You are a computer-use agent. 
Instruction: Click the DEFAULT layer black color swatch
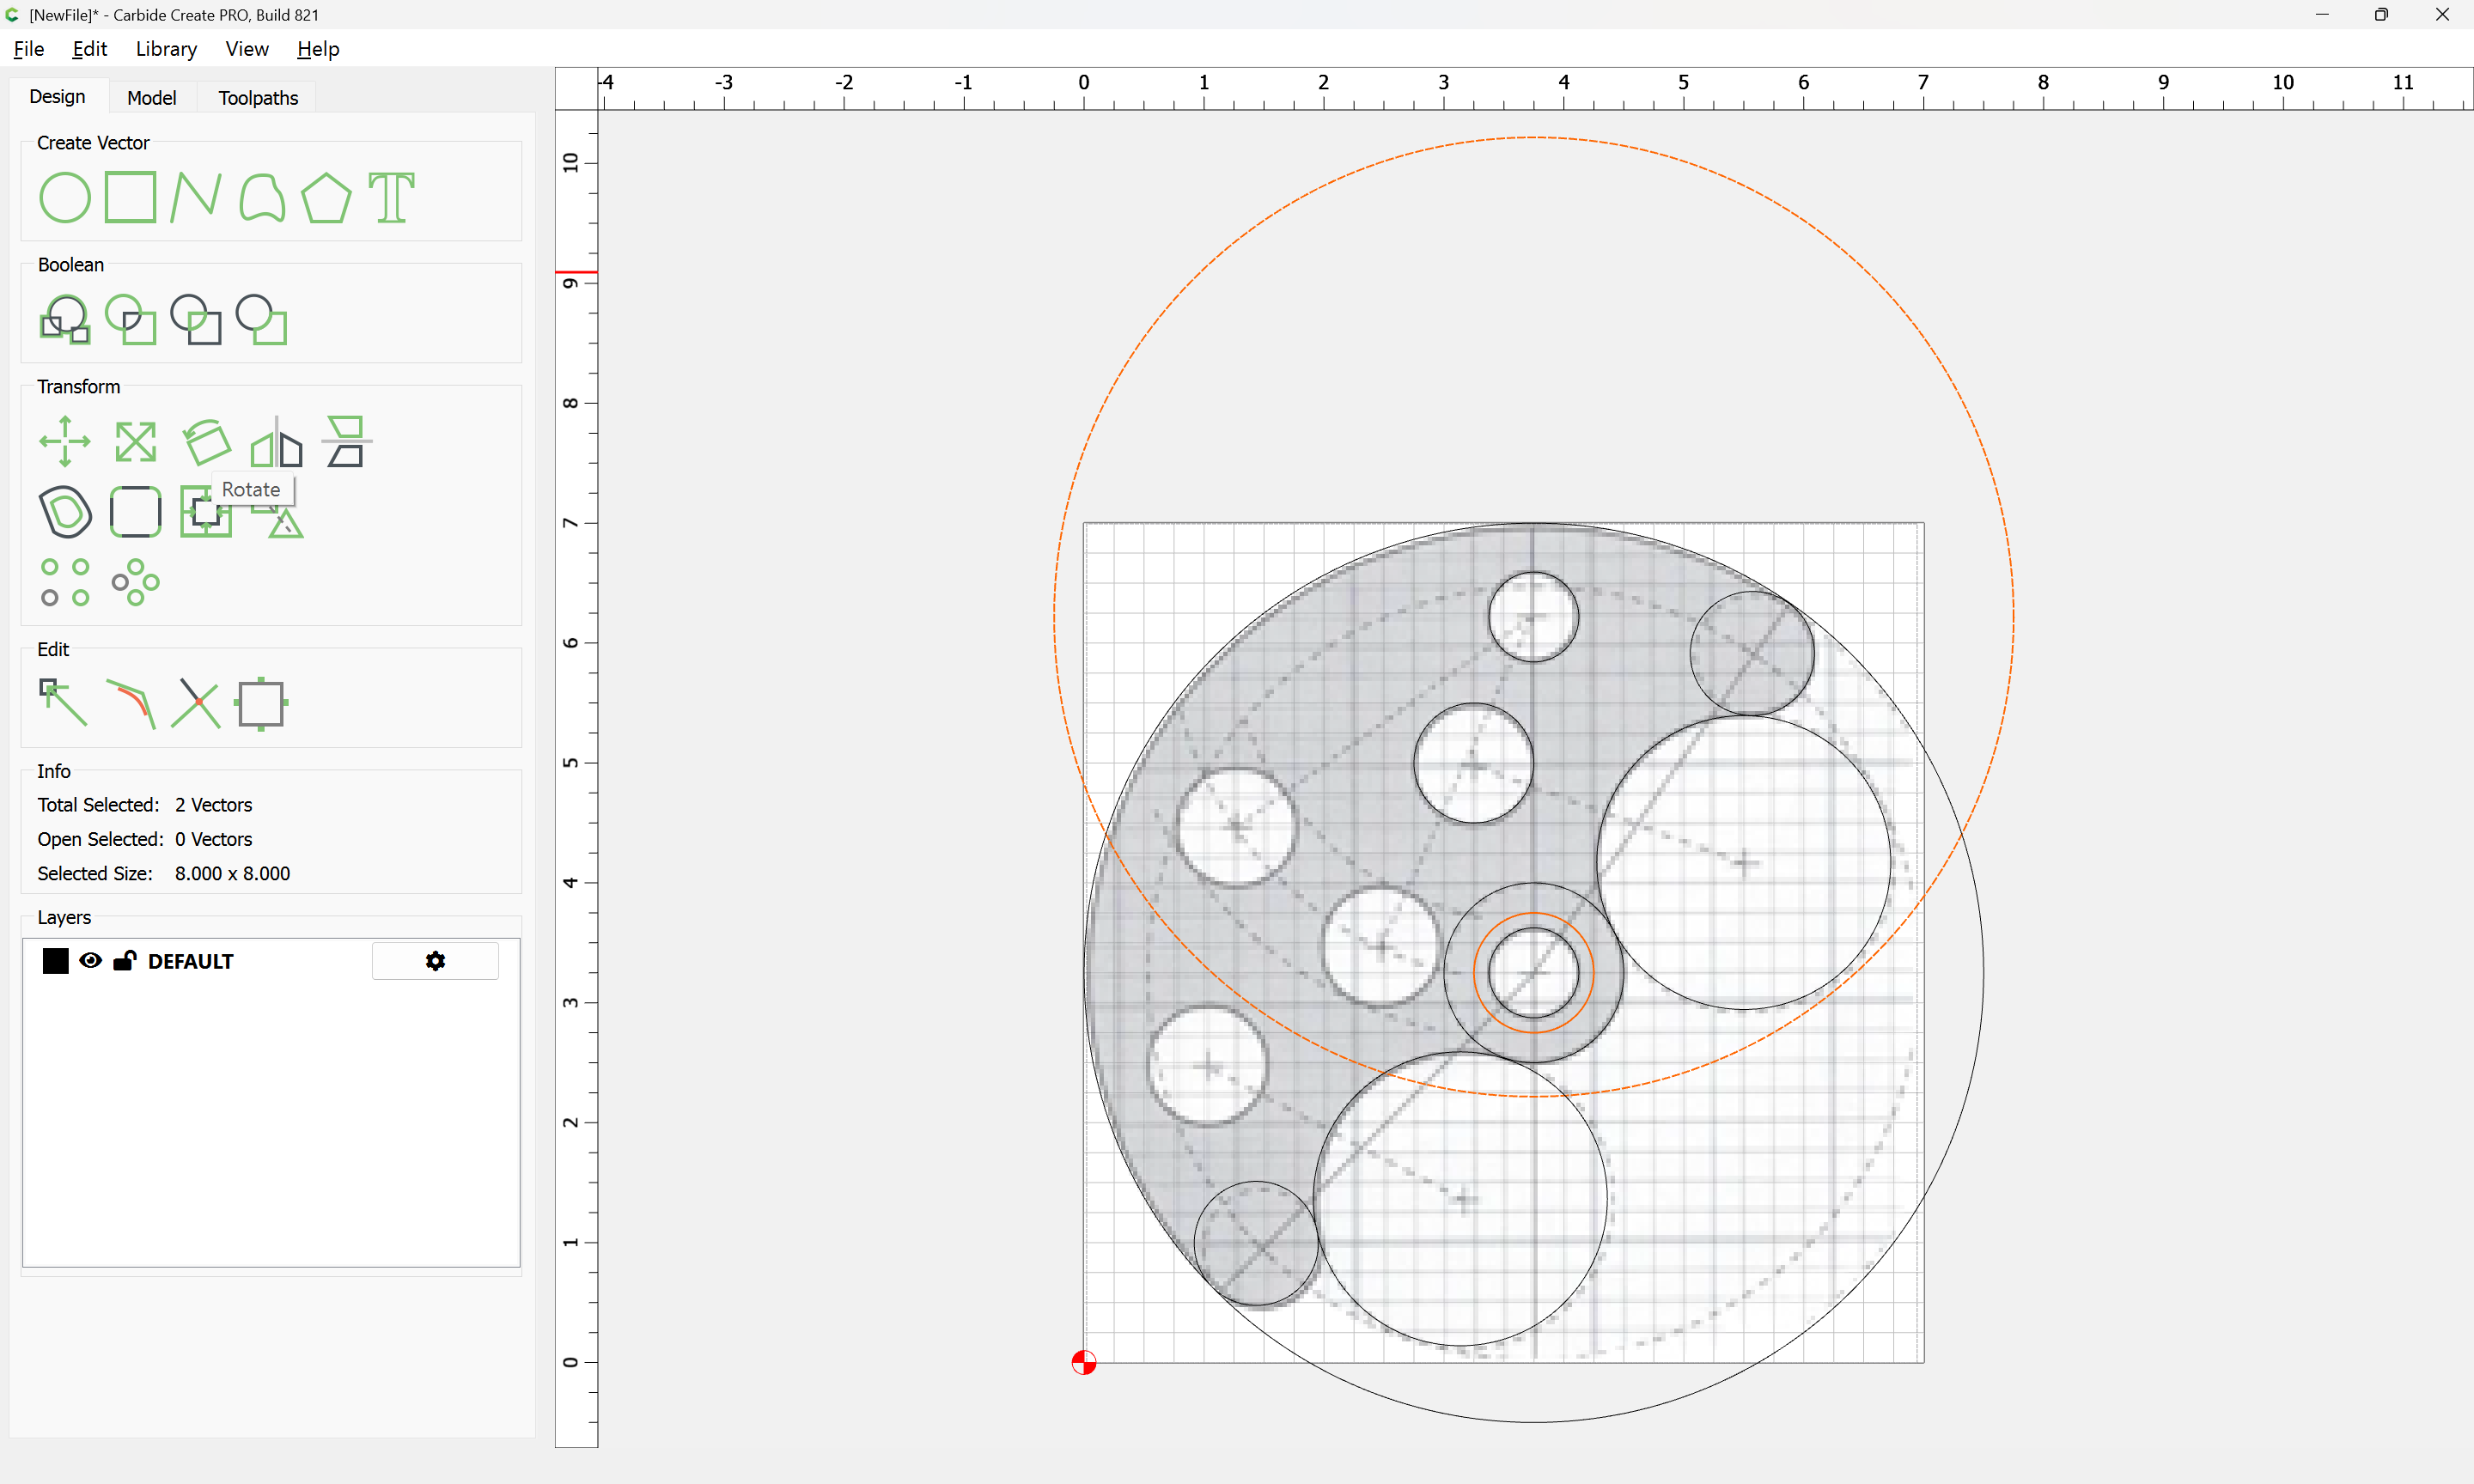tap(55, 960)
